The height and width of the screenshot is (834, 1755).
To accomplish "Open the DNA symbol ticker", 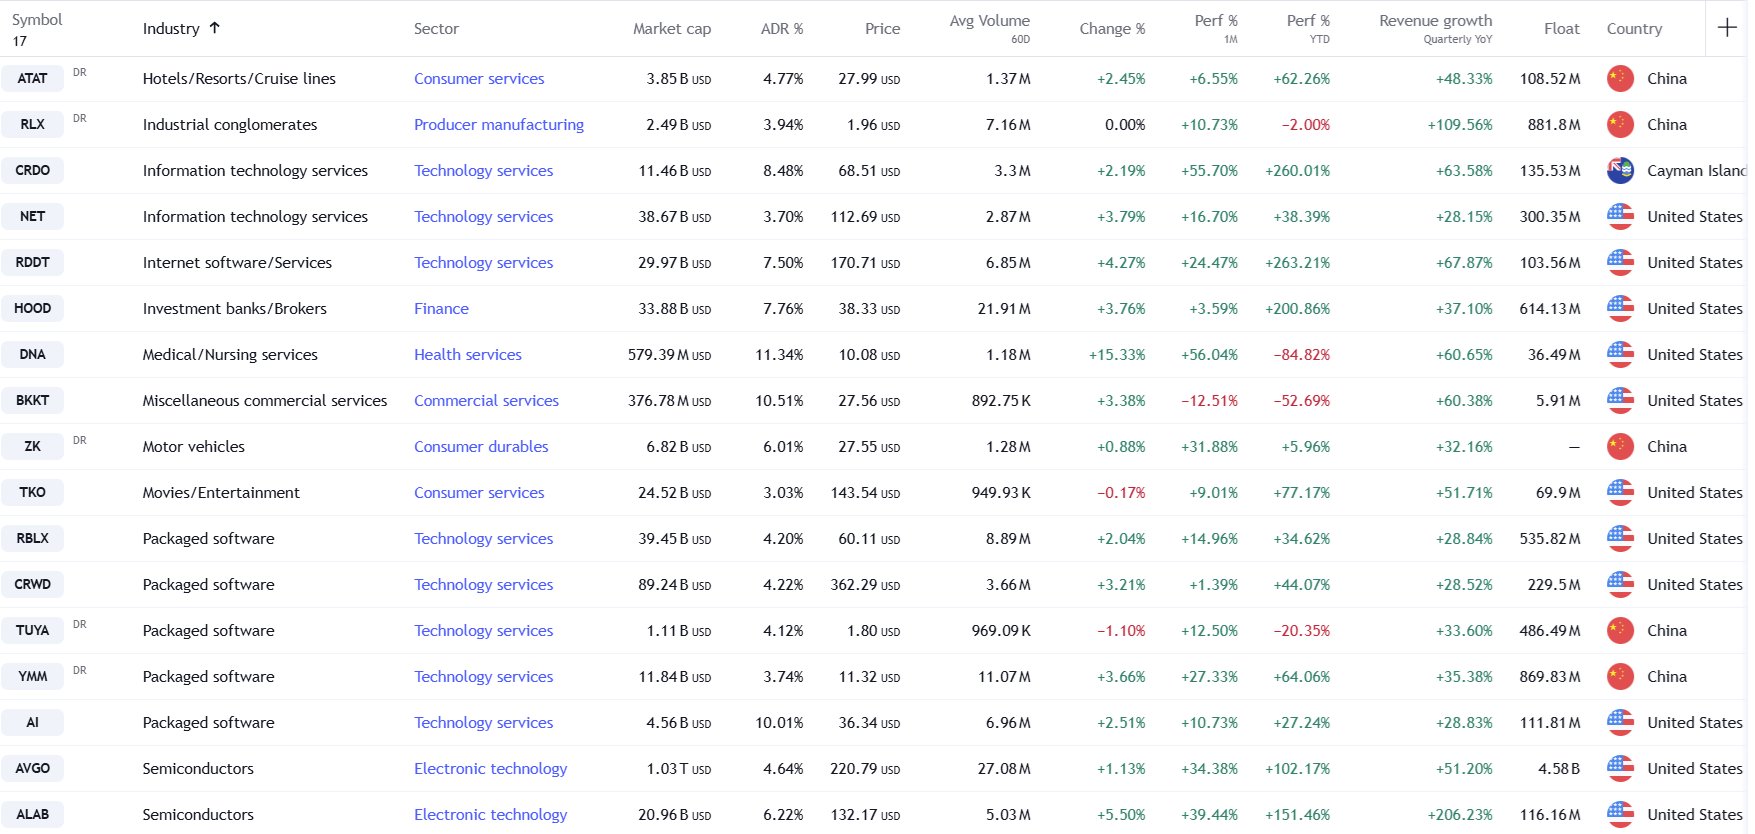I will [32, 355].
